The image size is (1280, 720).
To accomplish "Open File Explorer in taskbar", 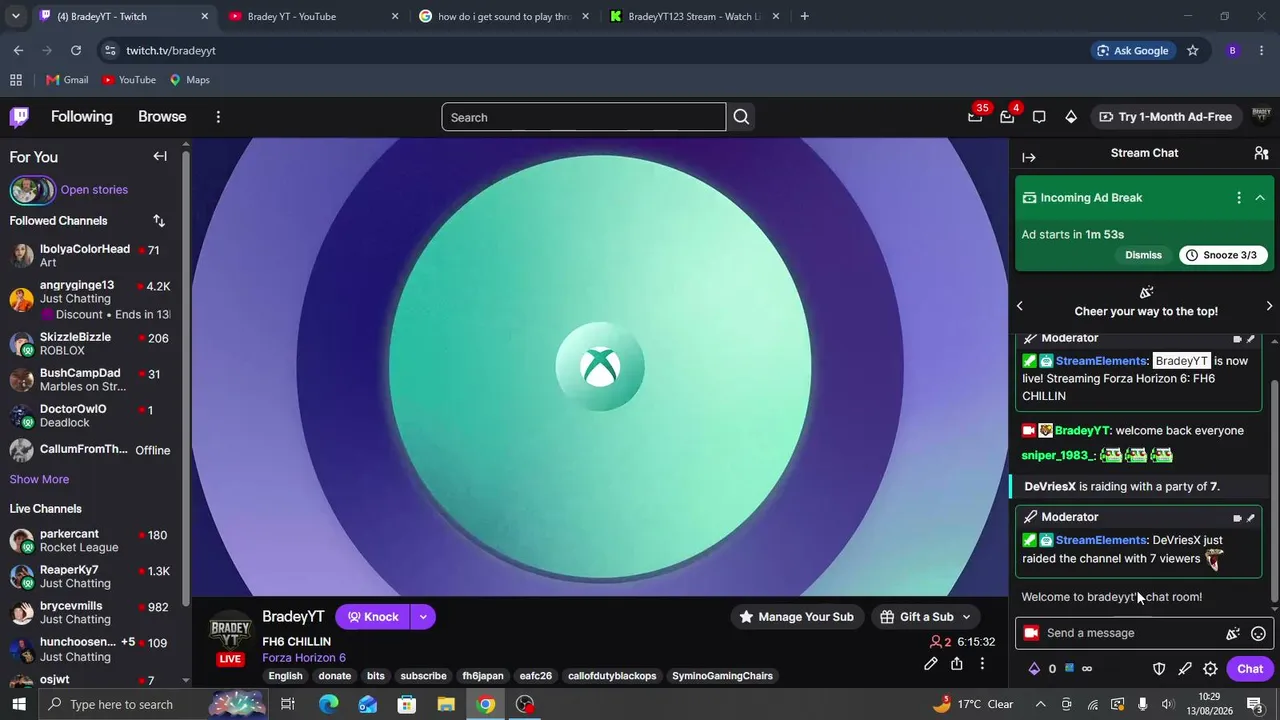I will [x=446, y=704].
